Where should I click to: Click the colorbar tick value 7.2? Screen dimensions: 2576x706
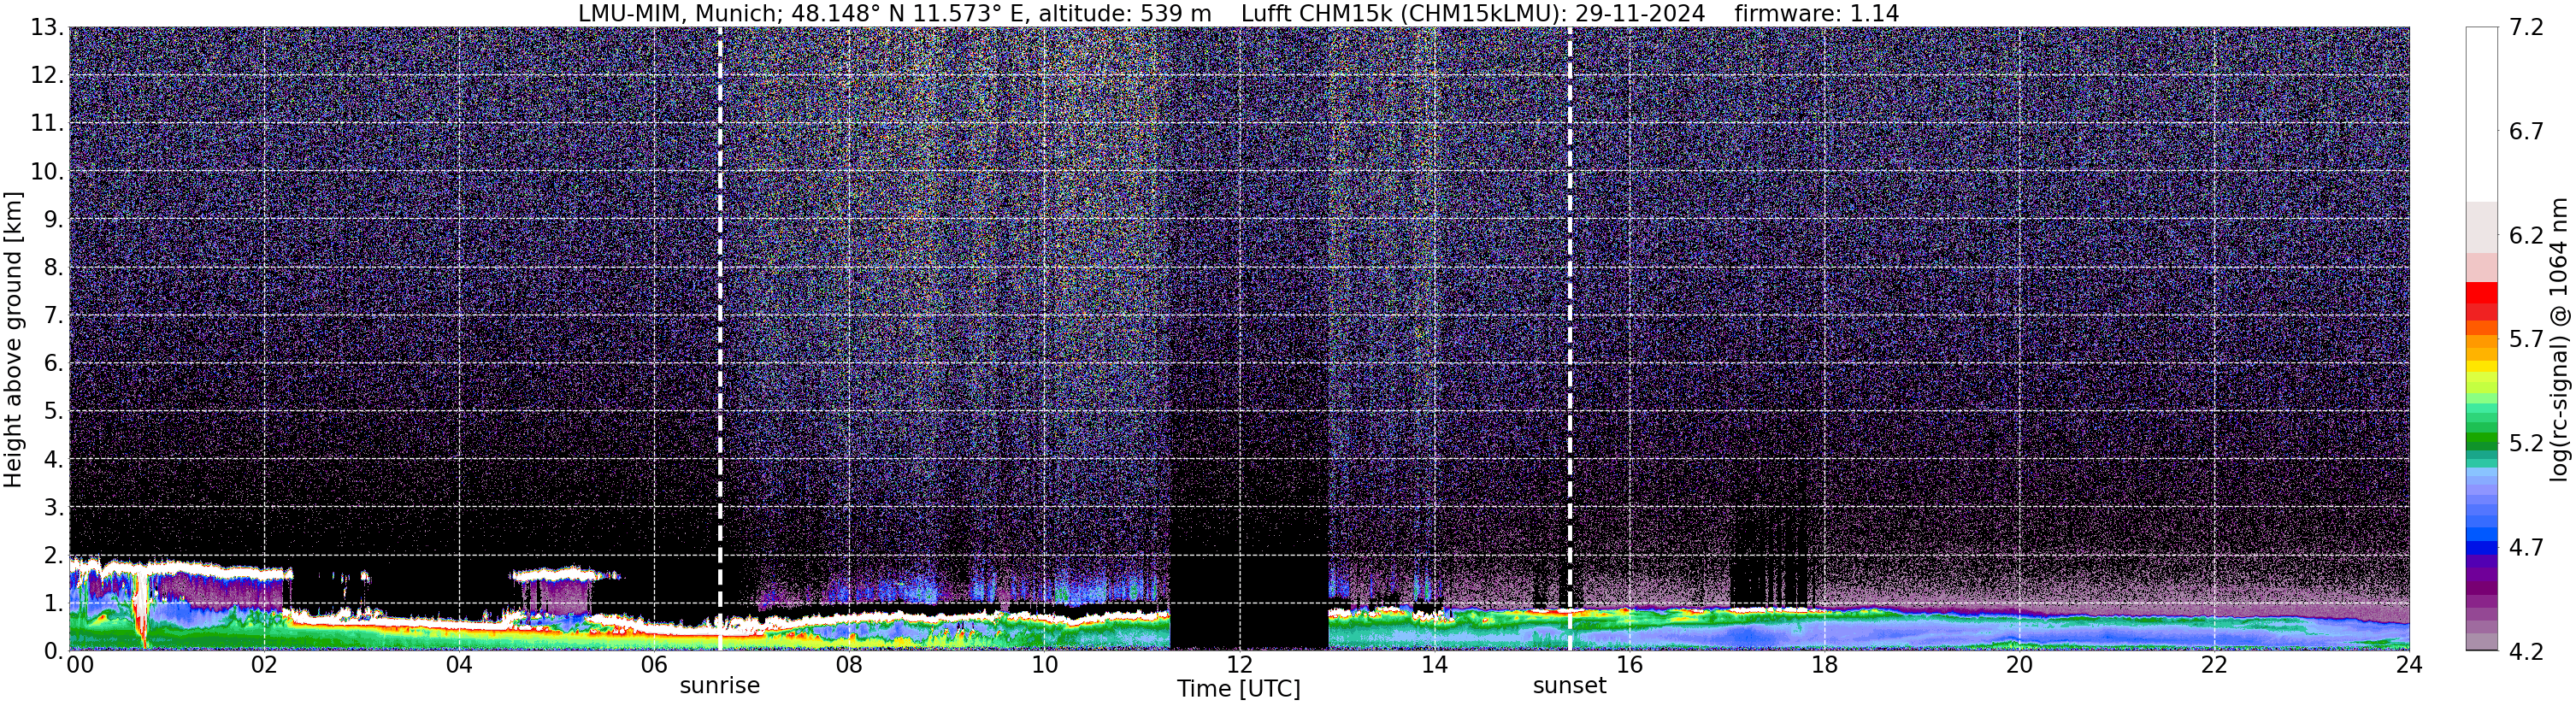[x=2526, y=28]
